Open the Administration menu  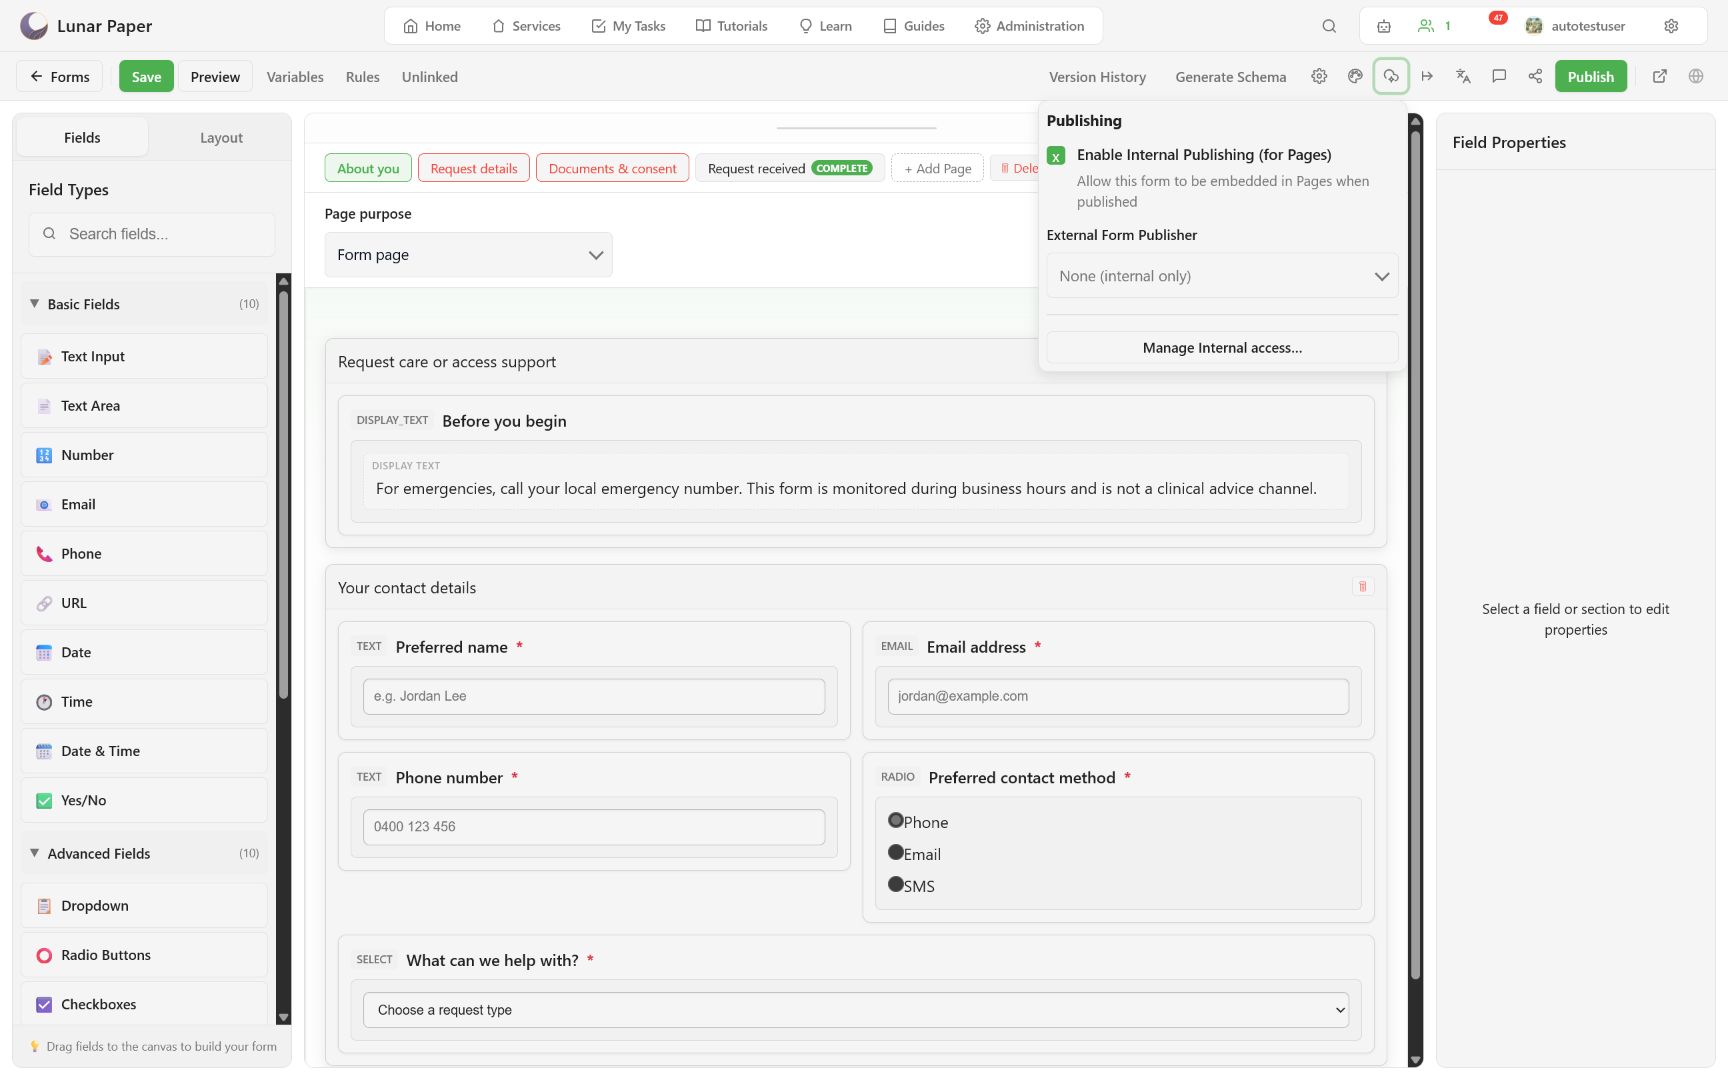click(x=1029, y=26)
